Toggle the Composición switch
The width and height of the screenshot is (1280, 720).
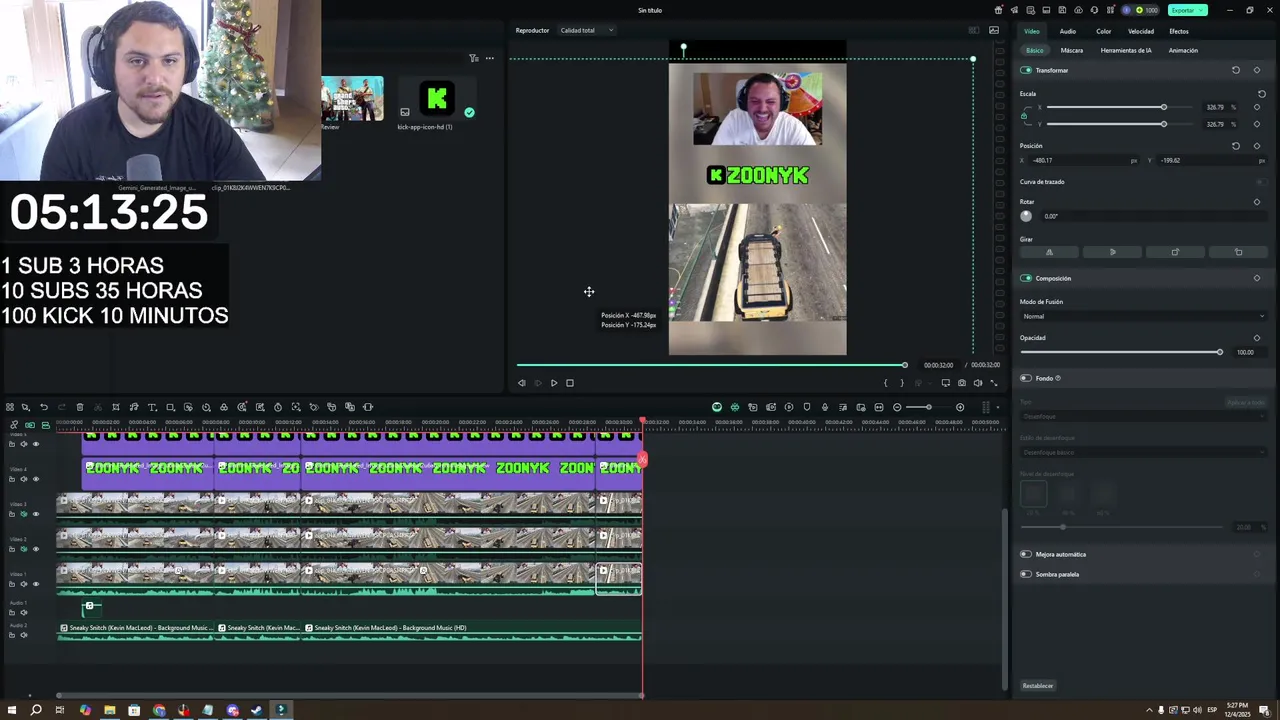[1026, 278]
